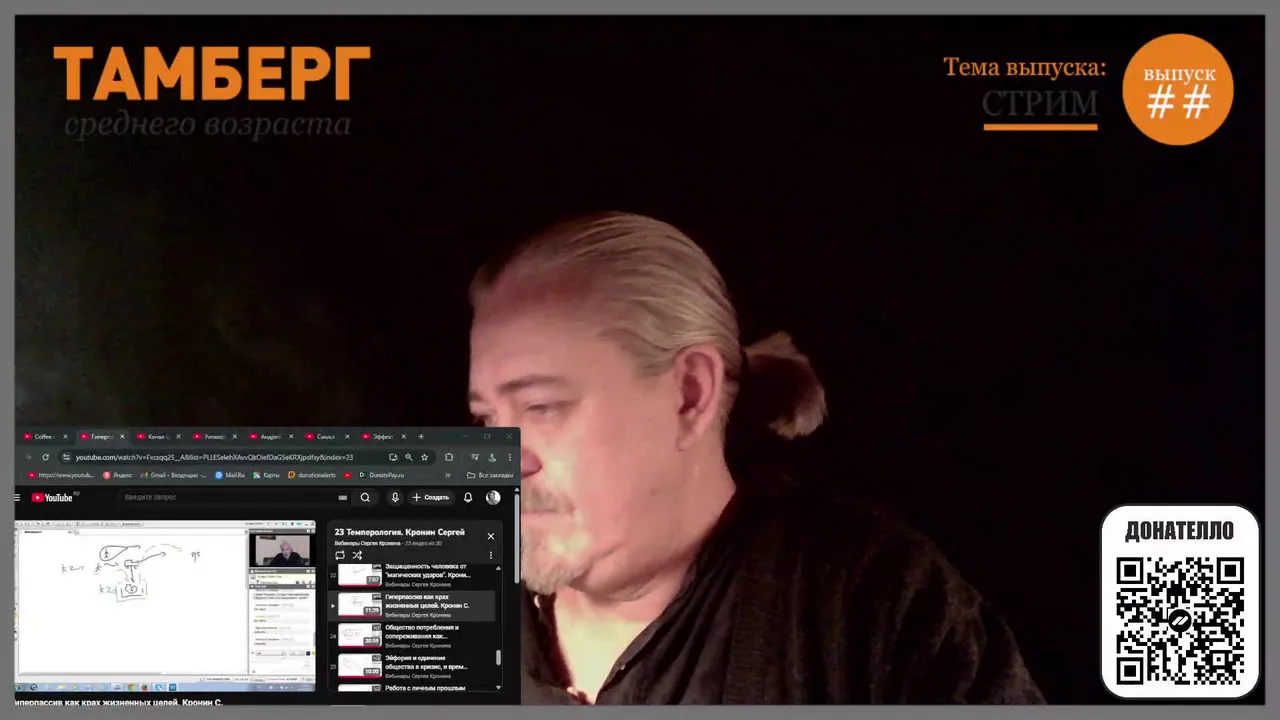Screen dimensions: 1280x720
Task: Open the Gmail bookmark
Action: pos(174,475)
